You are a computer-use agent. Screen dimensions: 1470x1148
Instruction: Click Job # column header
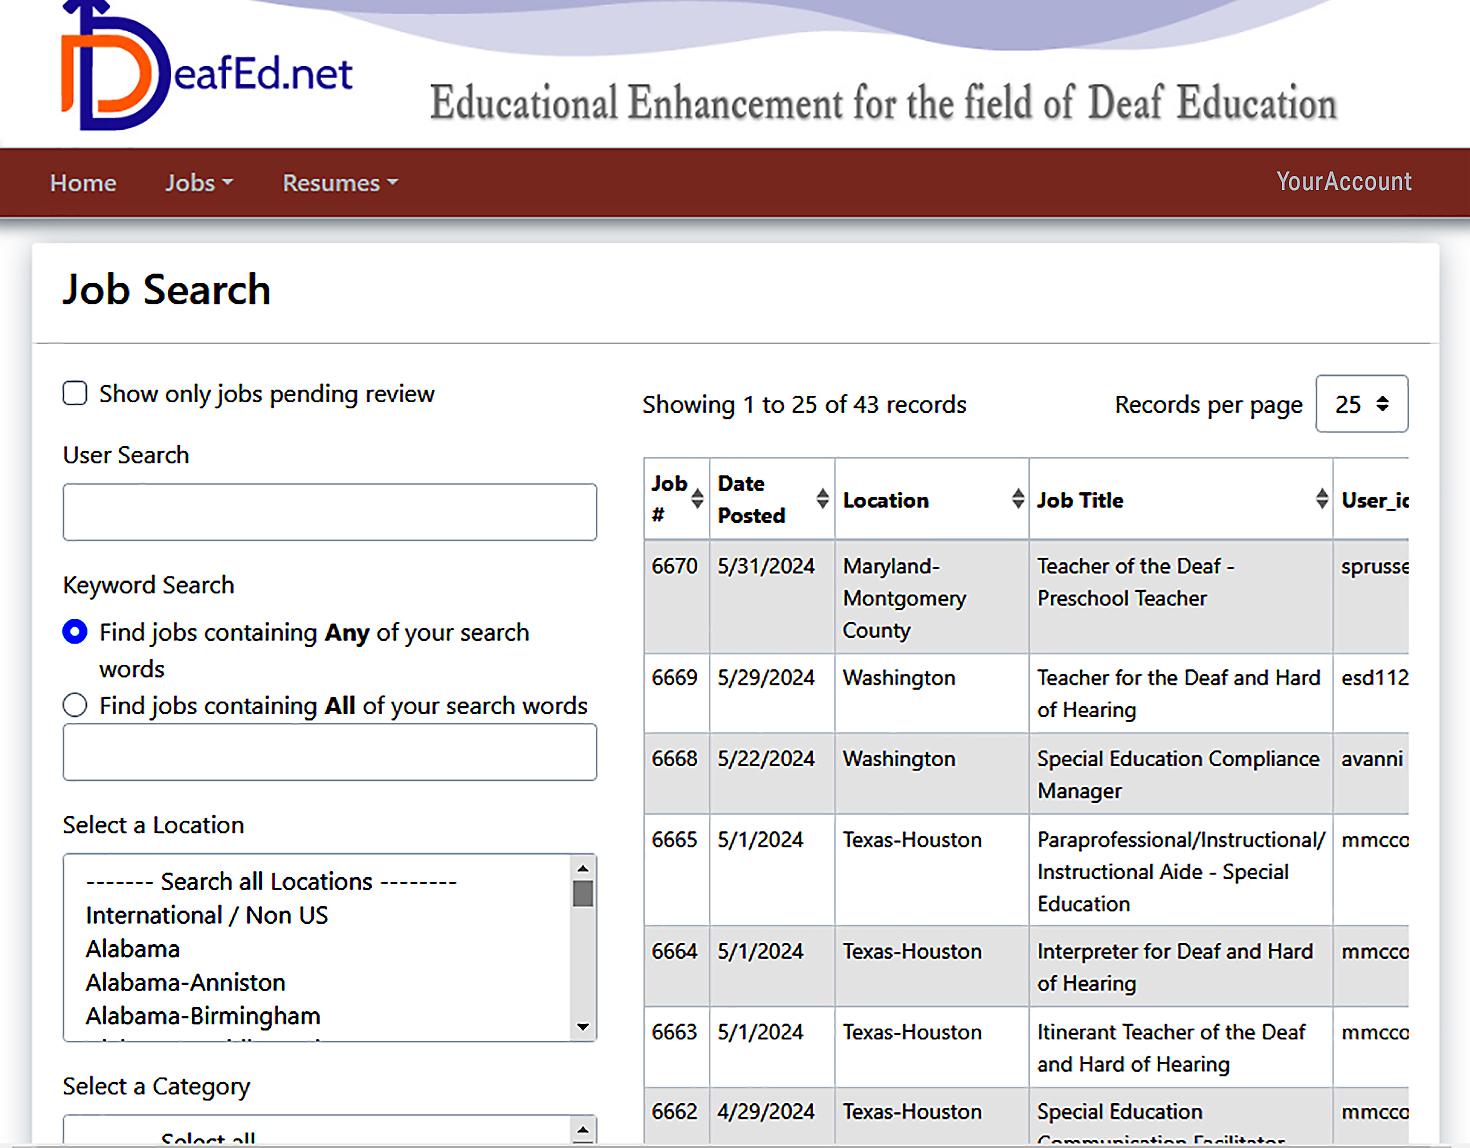tap(677, 499)
